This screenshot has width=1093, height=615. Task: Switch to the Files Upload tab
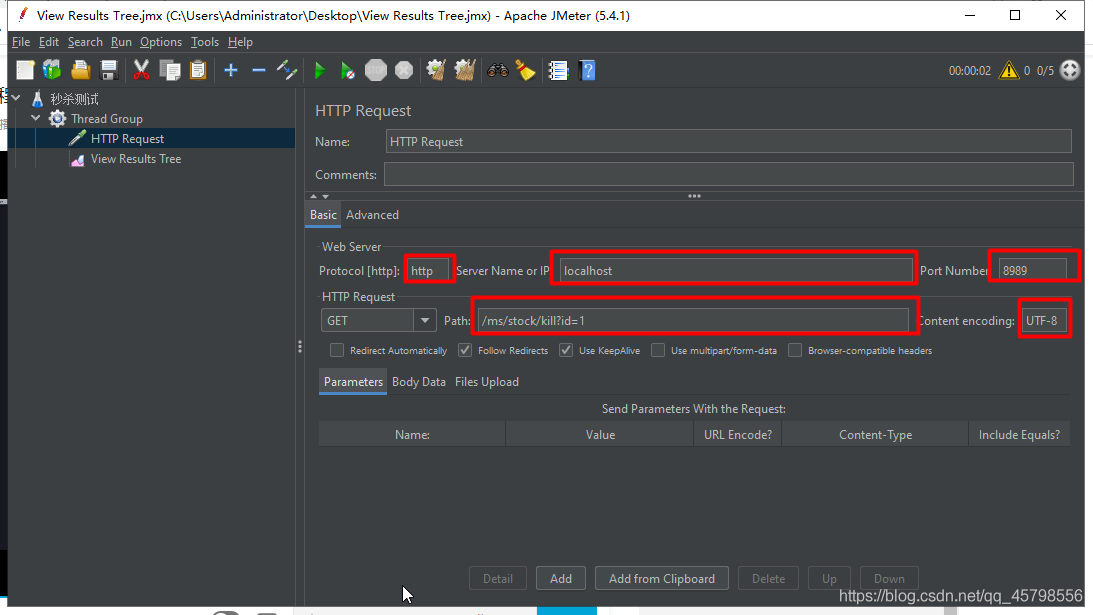(x=487, y=382)
